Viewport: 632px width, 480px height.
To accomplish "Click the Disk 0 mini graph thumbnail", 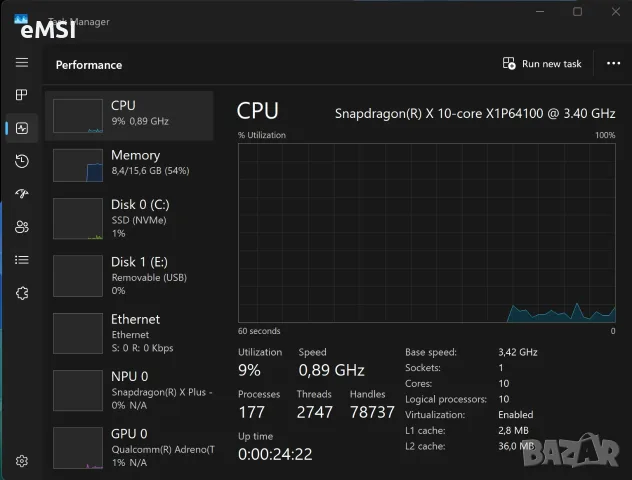I will click(78, 218).
